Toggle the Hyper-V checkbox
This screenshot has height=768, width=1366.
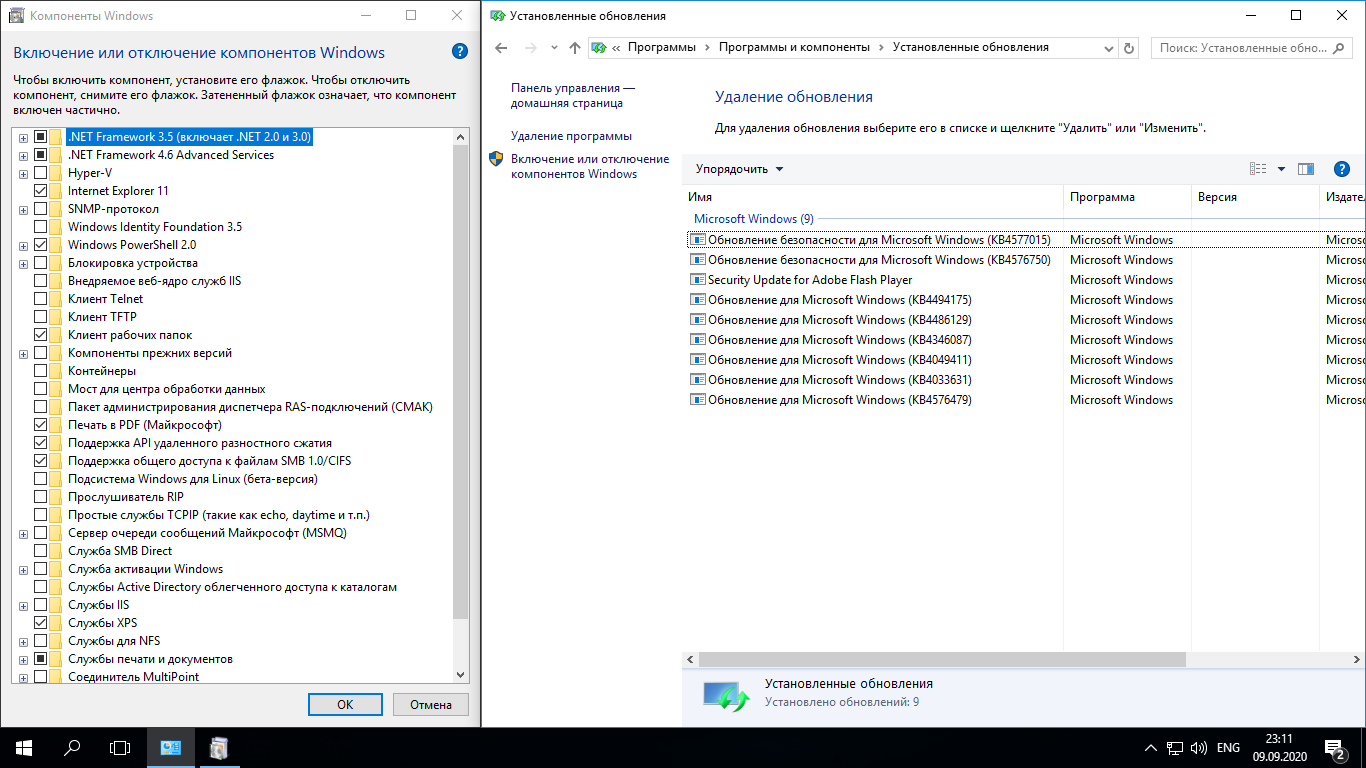pyautogui.click(x=41, y=173)
